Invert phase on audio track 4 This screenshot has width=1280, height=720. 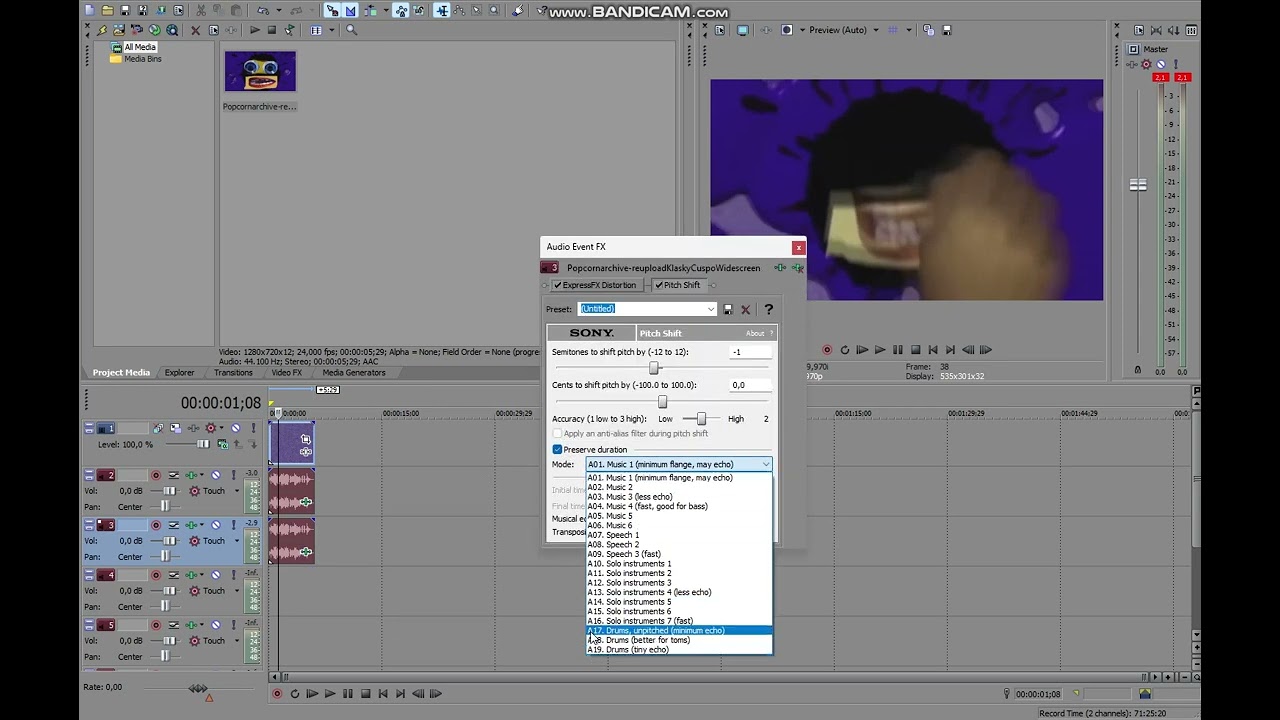[174, 575]
